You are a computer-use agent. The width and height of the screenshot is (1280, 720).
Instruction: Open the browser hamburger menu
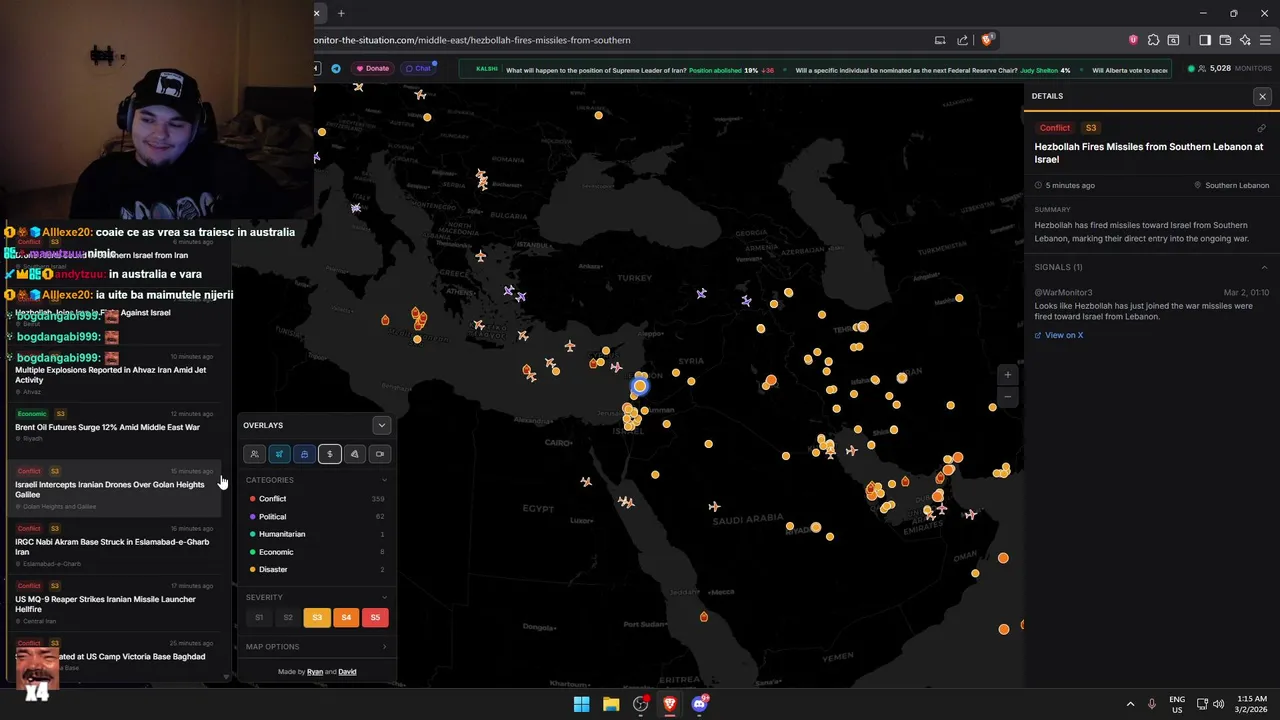click(x=1266, y=40)
